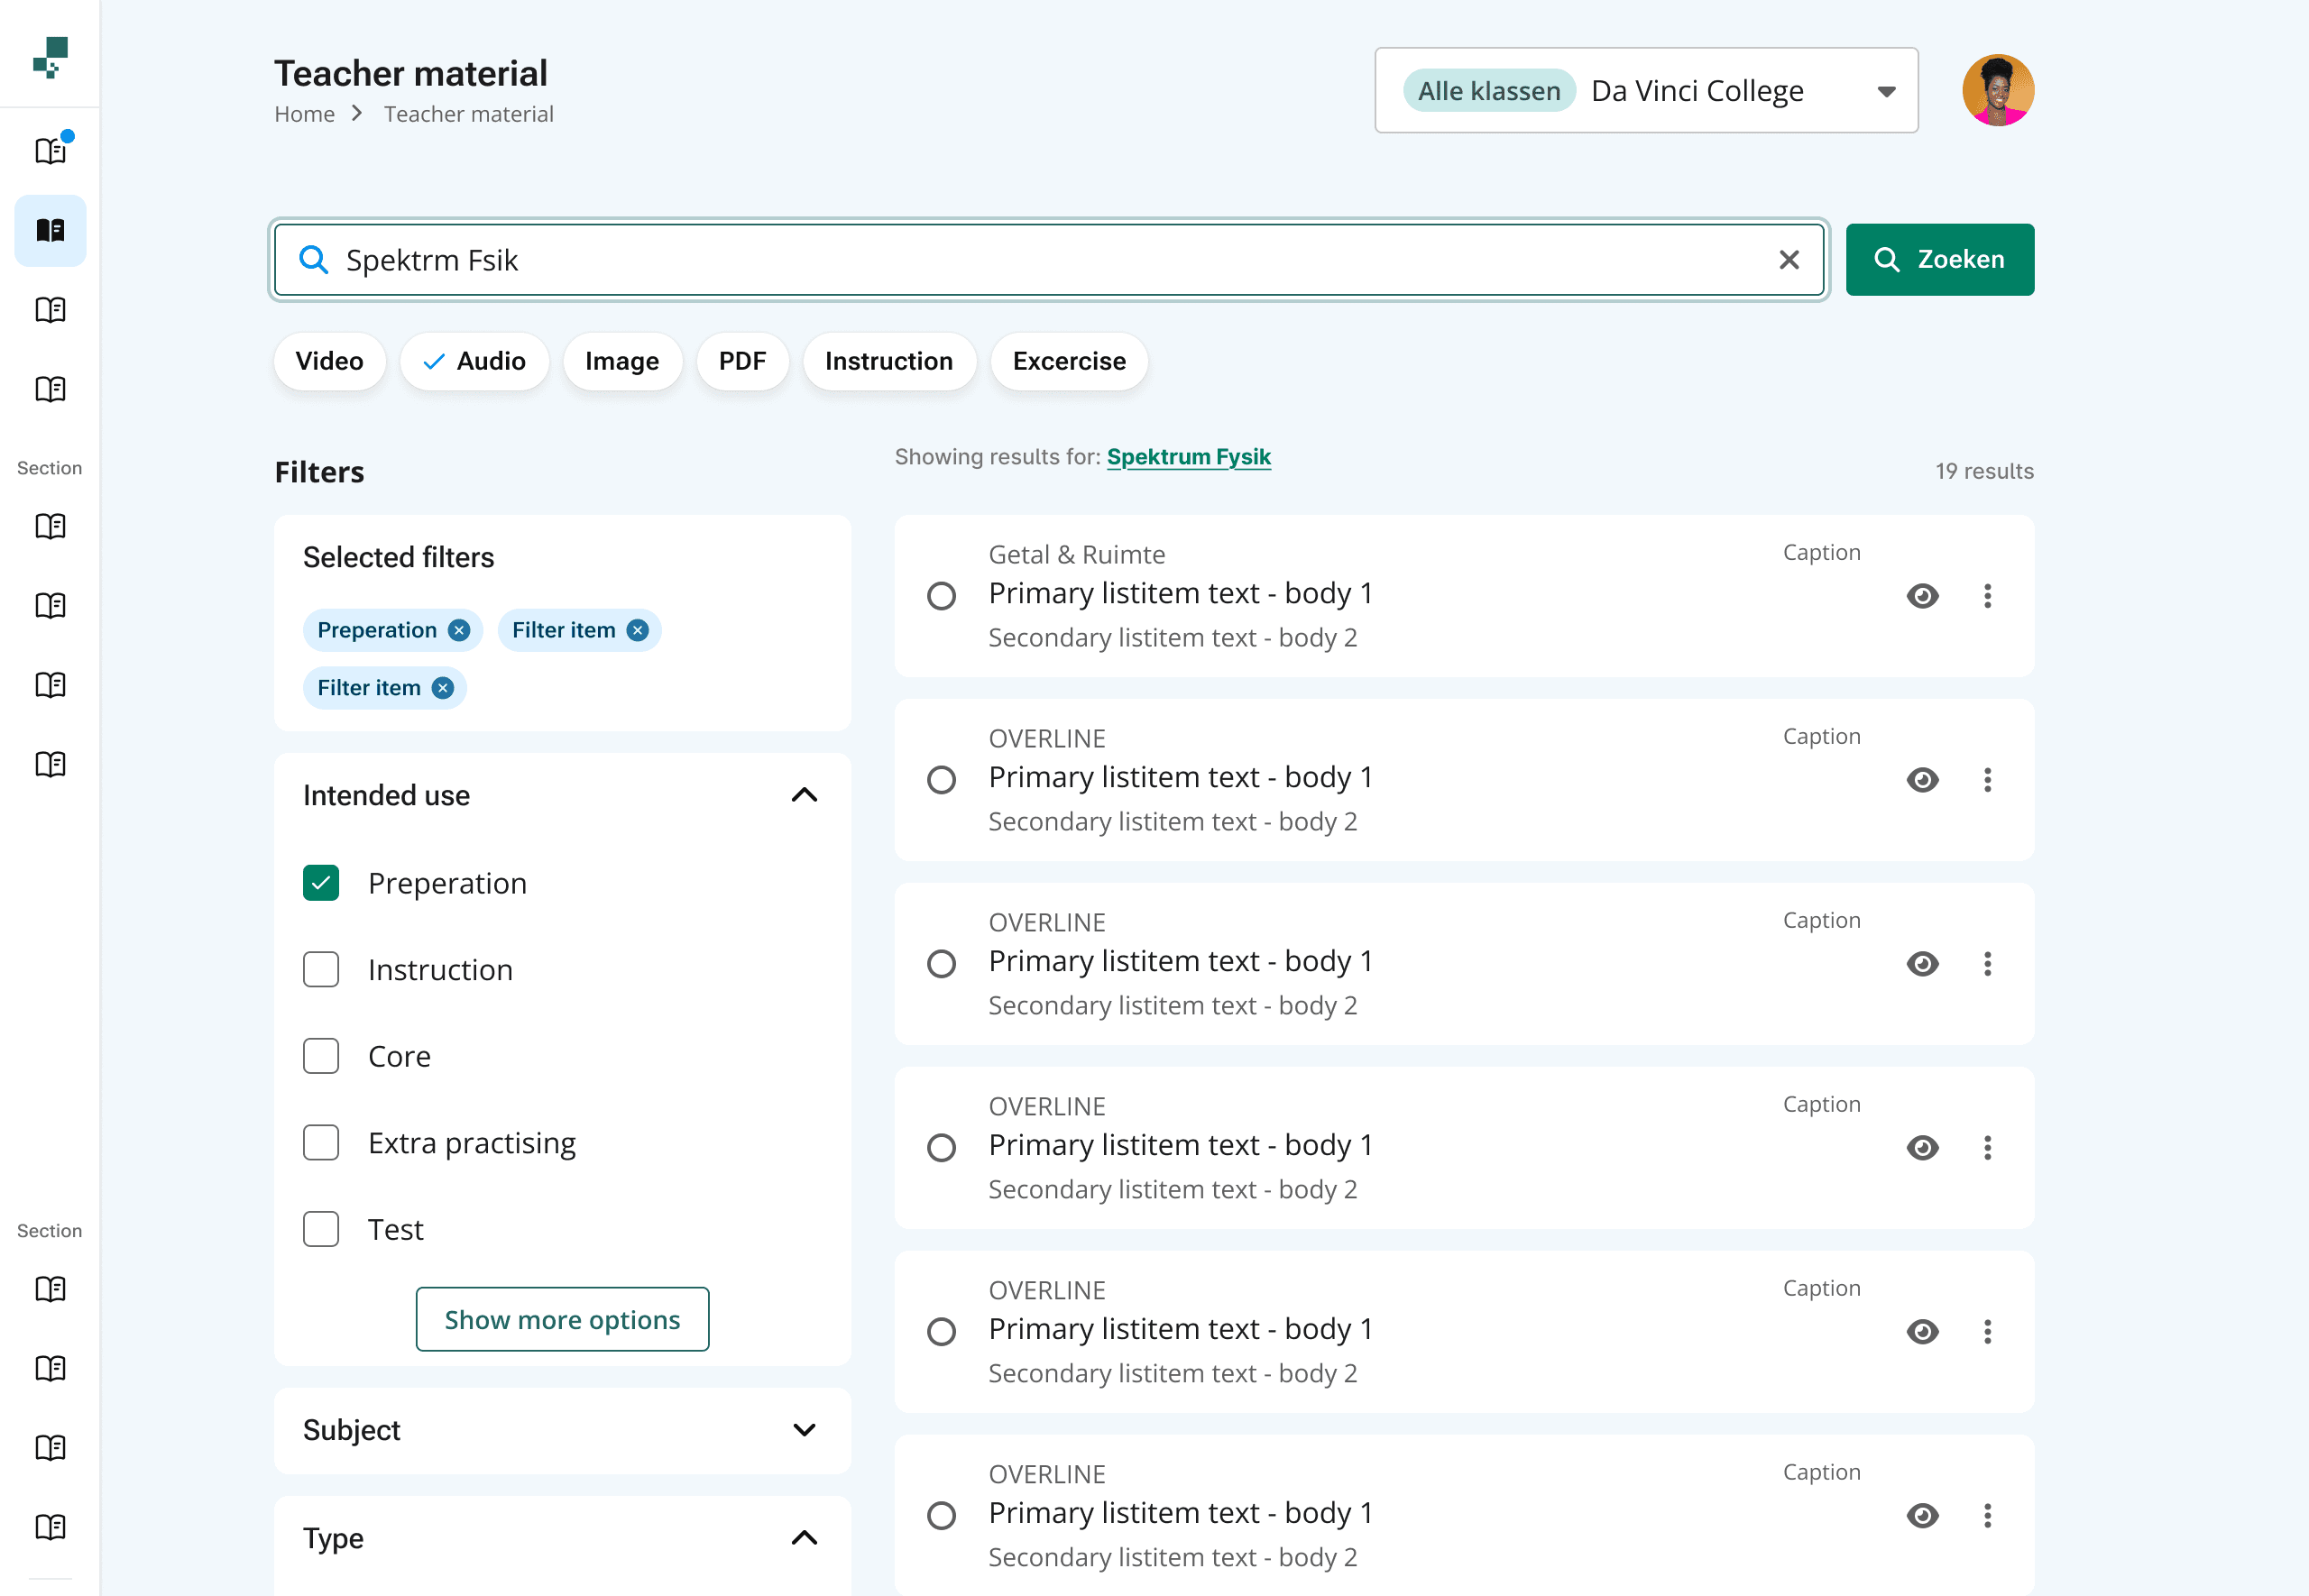Screen dimensions: 2309x1596
Task: Select the PDF type chip
Action: [742, 361]
